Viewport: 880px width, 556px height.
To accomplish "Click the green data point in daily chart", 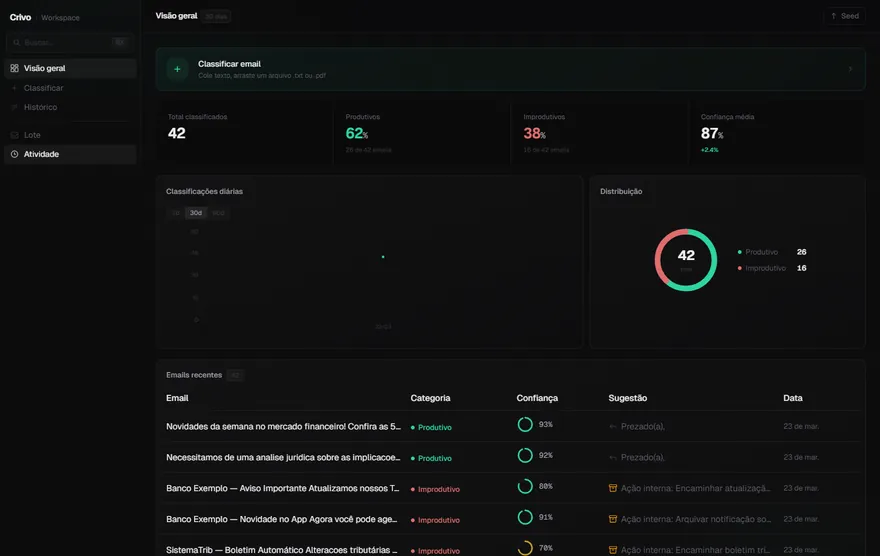I will pyautogui.click(x=383, y=257).
